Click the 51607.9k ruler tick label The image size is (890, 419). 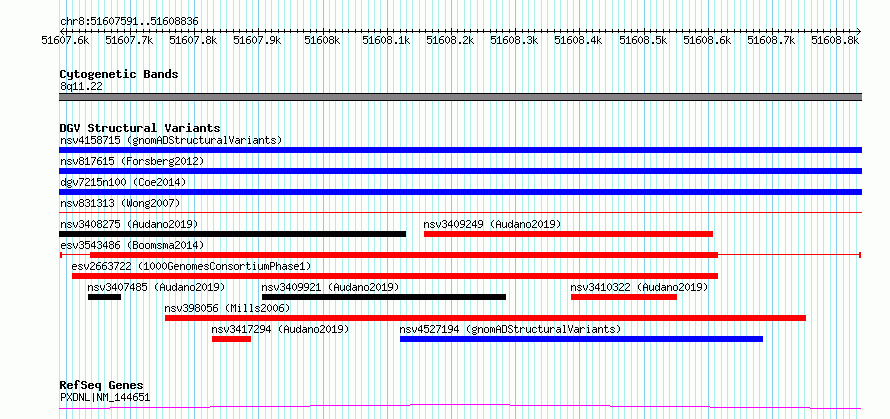point(258,40)
